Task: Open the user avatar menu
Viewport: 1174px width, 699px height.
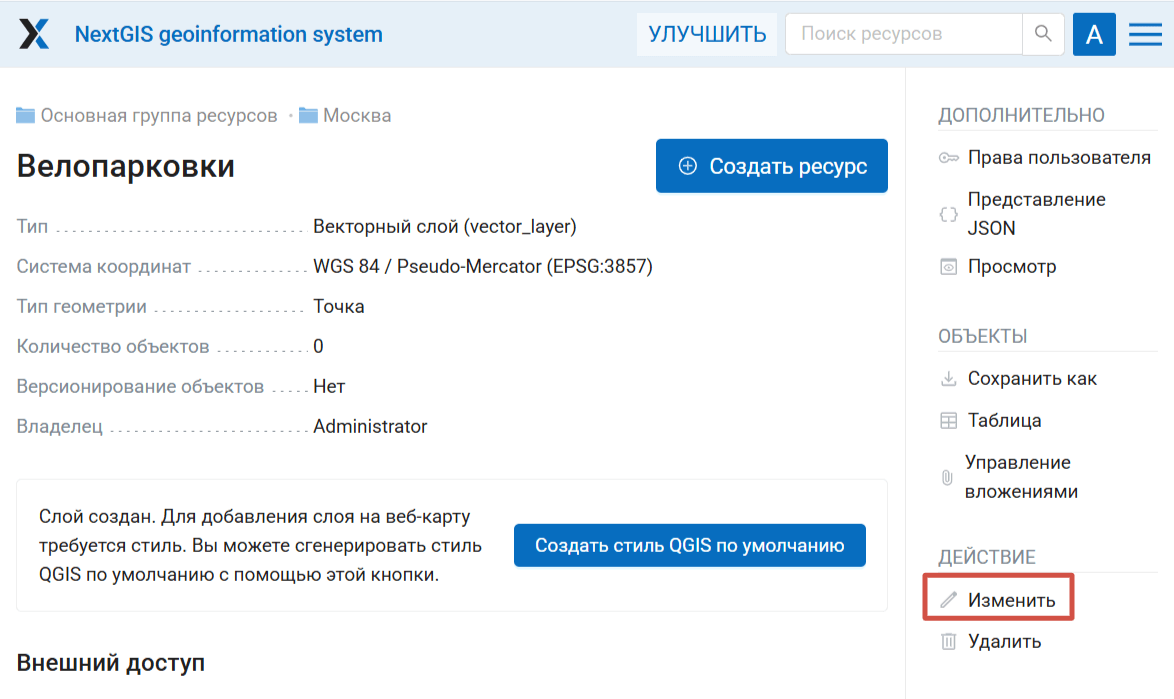Action: click(x=1094, y=34)
